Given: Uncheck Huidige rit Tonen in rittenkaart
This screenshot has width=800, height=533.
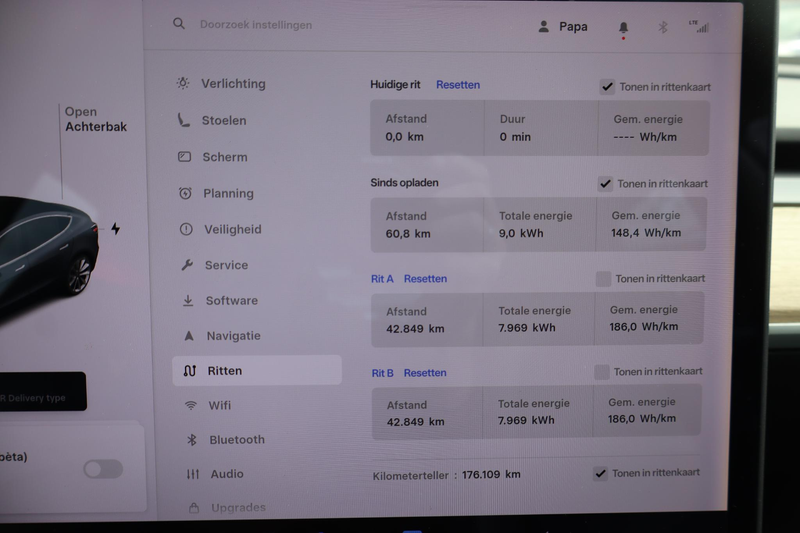Looking at the screenshot, I should [607, 87].
